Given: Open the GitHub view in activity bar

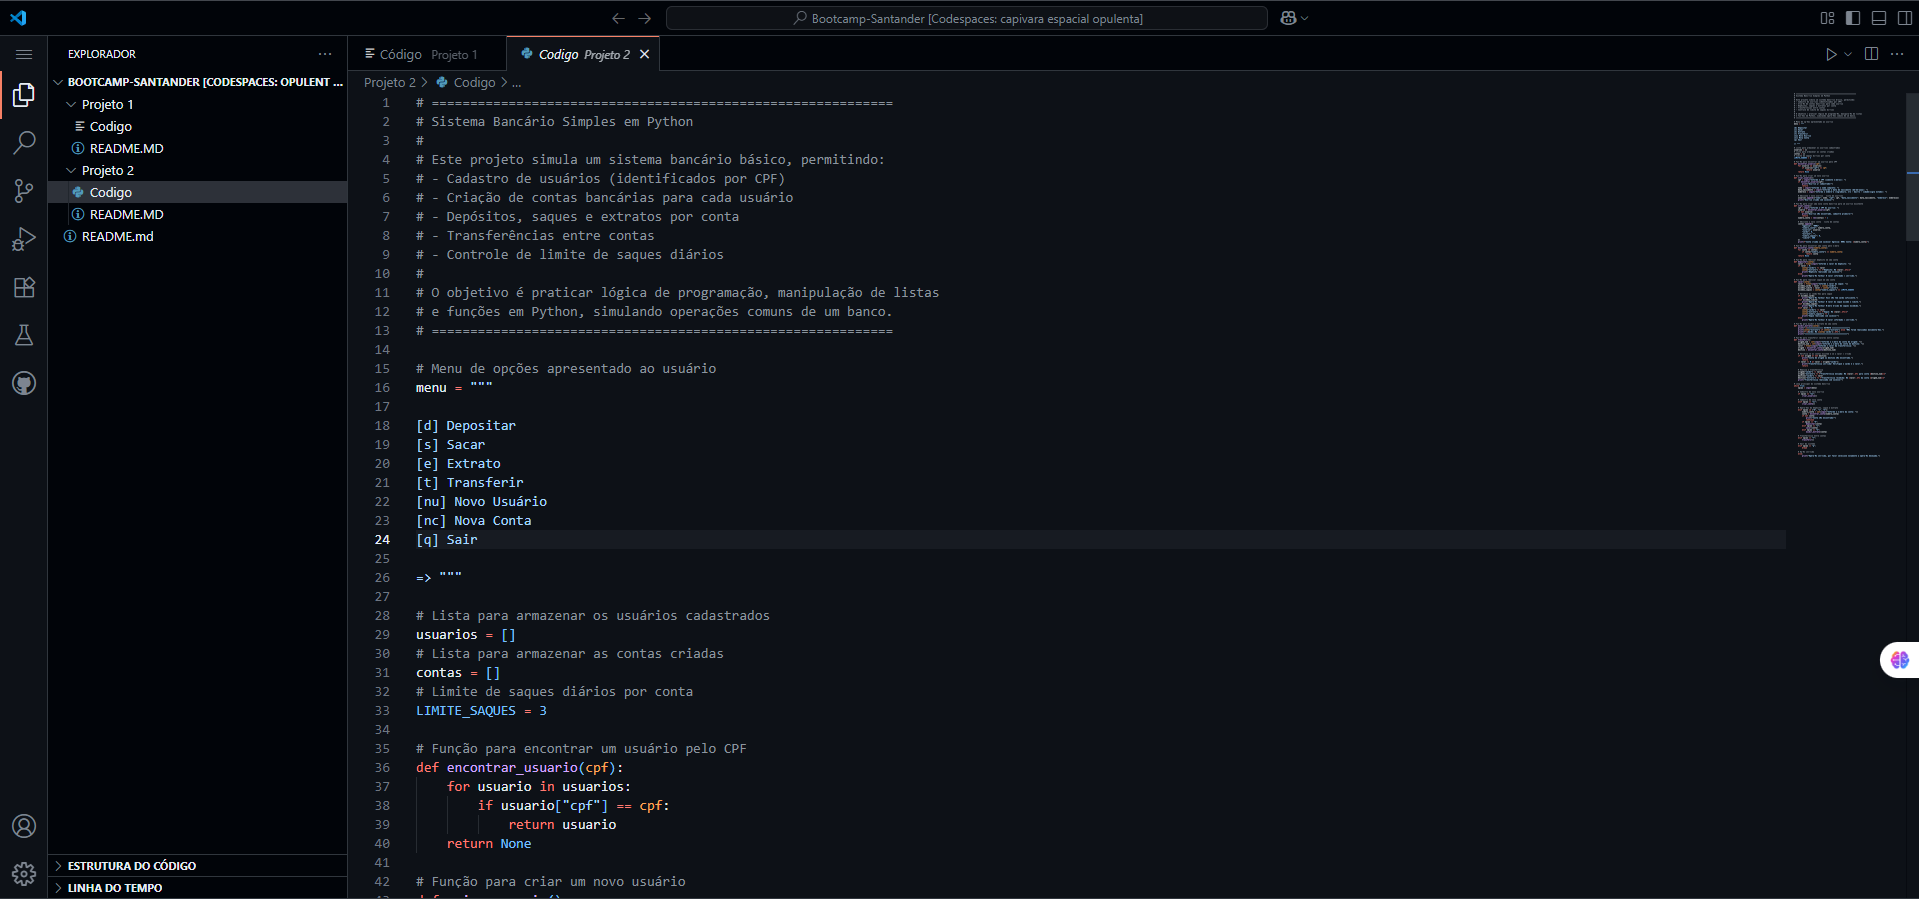Looking at the screenshot, I should (x=24, y=383).
